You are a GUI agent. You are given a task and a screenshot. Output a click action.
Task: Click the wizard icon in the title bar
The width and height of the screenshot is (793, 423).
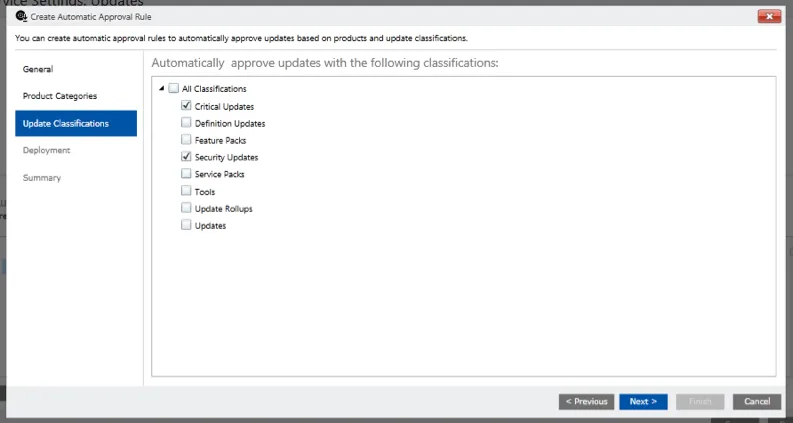(21, 16)
